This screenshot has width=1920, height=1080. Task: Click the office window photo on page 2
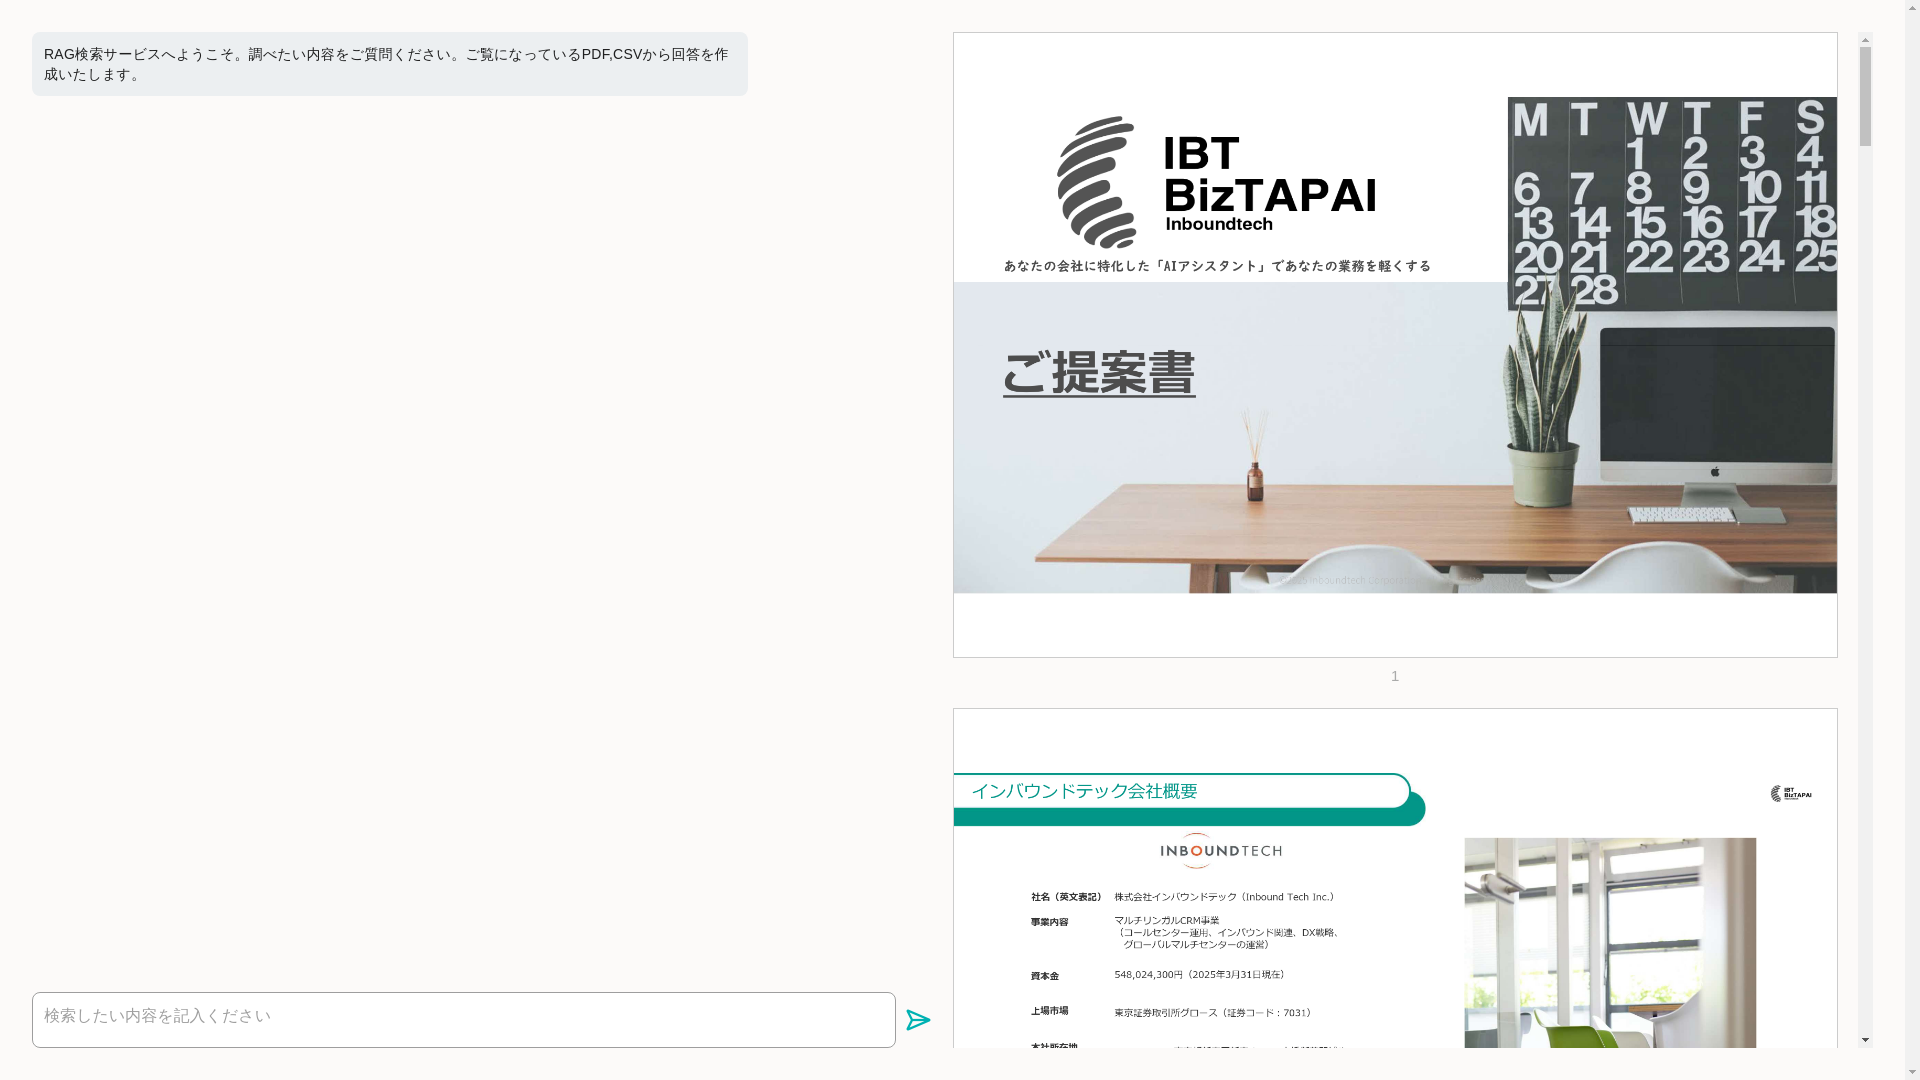(x=1610, y=942)
